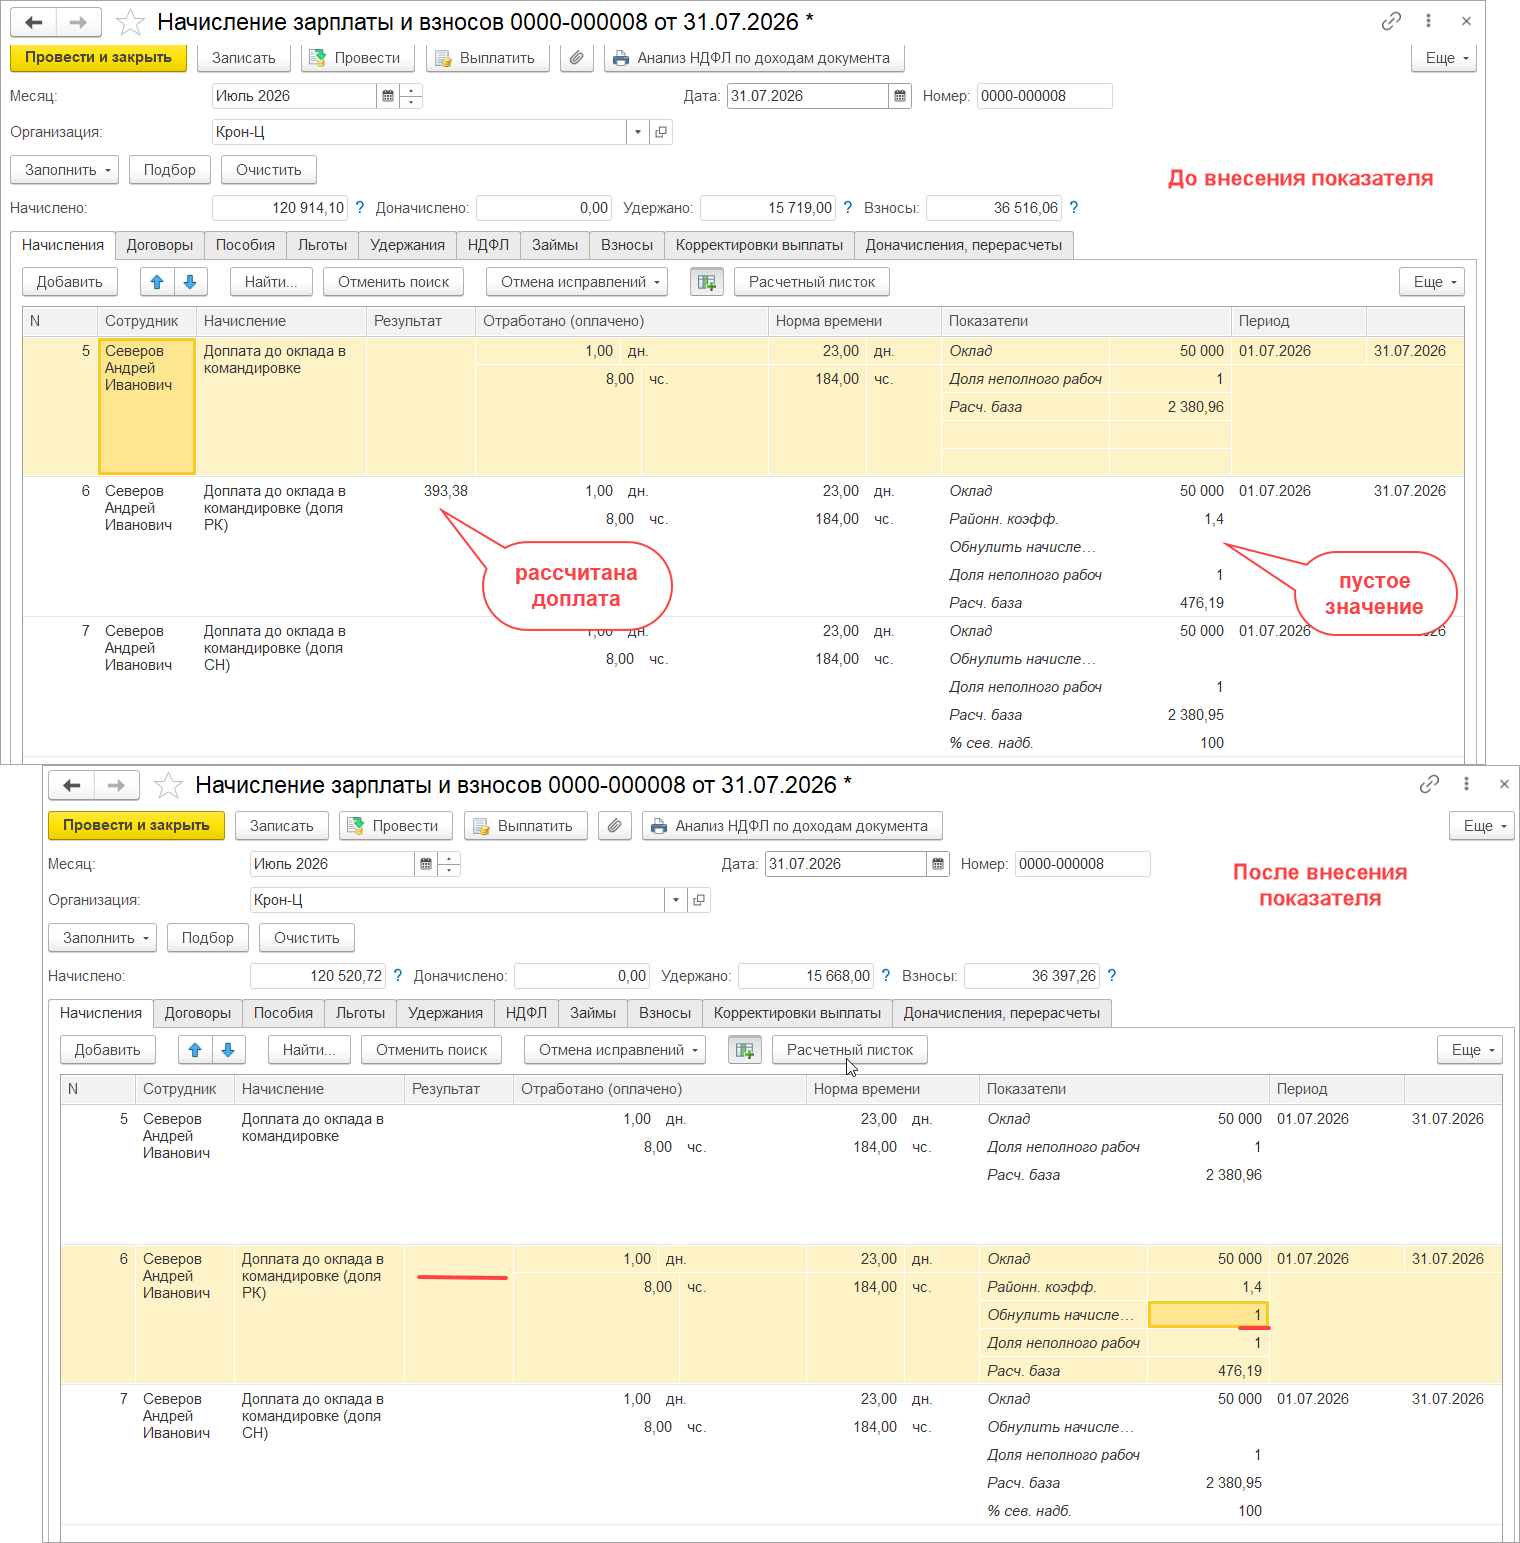Click the copy link icon in top window header
This screenshot has height=1543, width=1520.
coord(1391,21)
